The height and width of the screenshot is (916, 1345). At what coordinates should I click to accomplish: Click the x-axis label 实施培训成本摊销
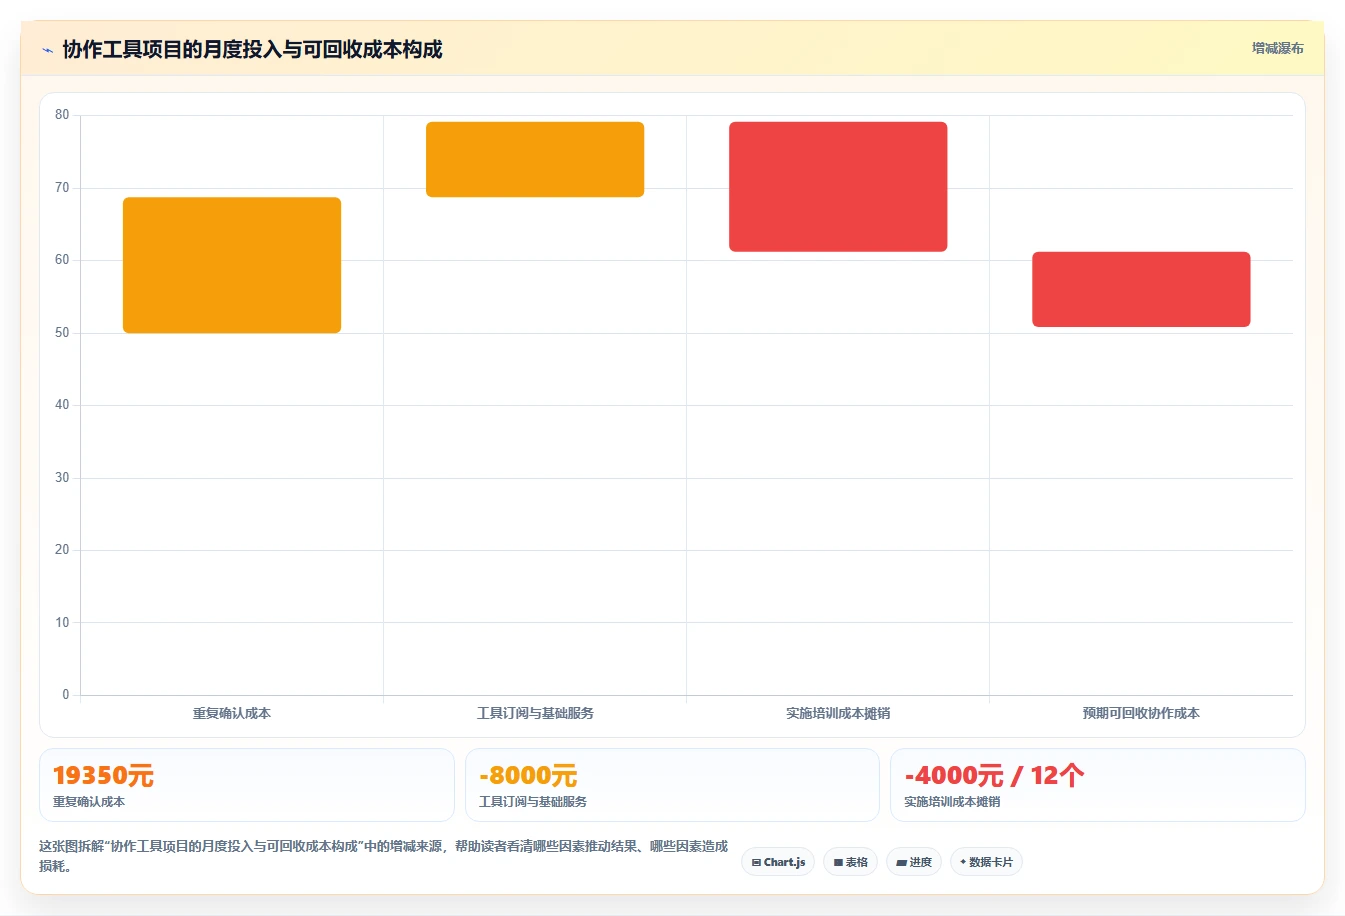tap(838, 713)
